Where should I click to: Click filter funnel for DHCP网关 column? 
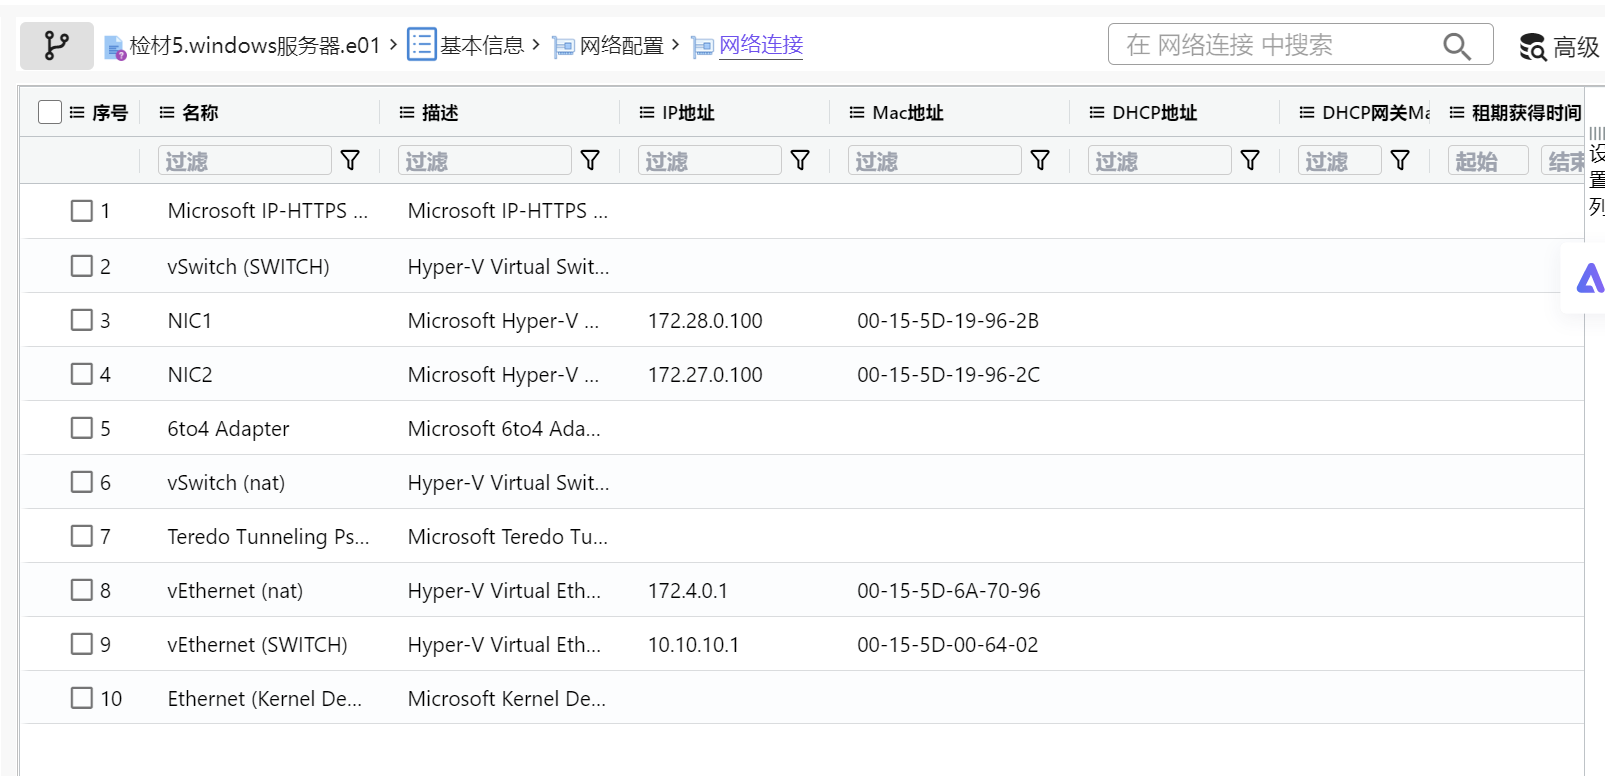(x=1400, y=160)
